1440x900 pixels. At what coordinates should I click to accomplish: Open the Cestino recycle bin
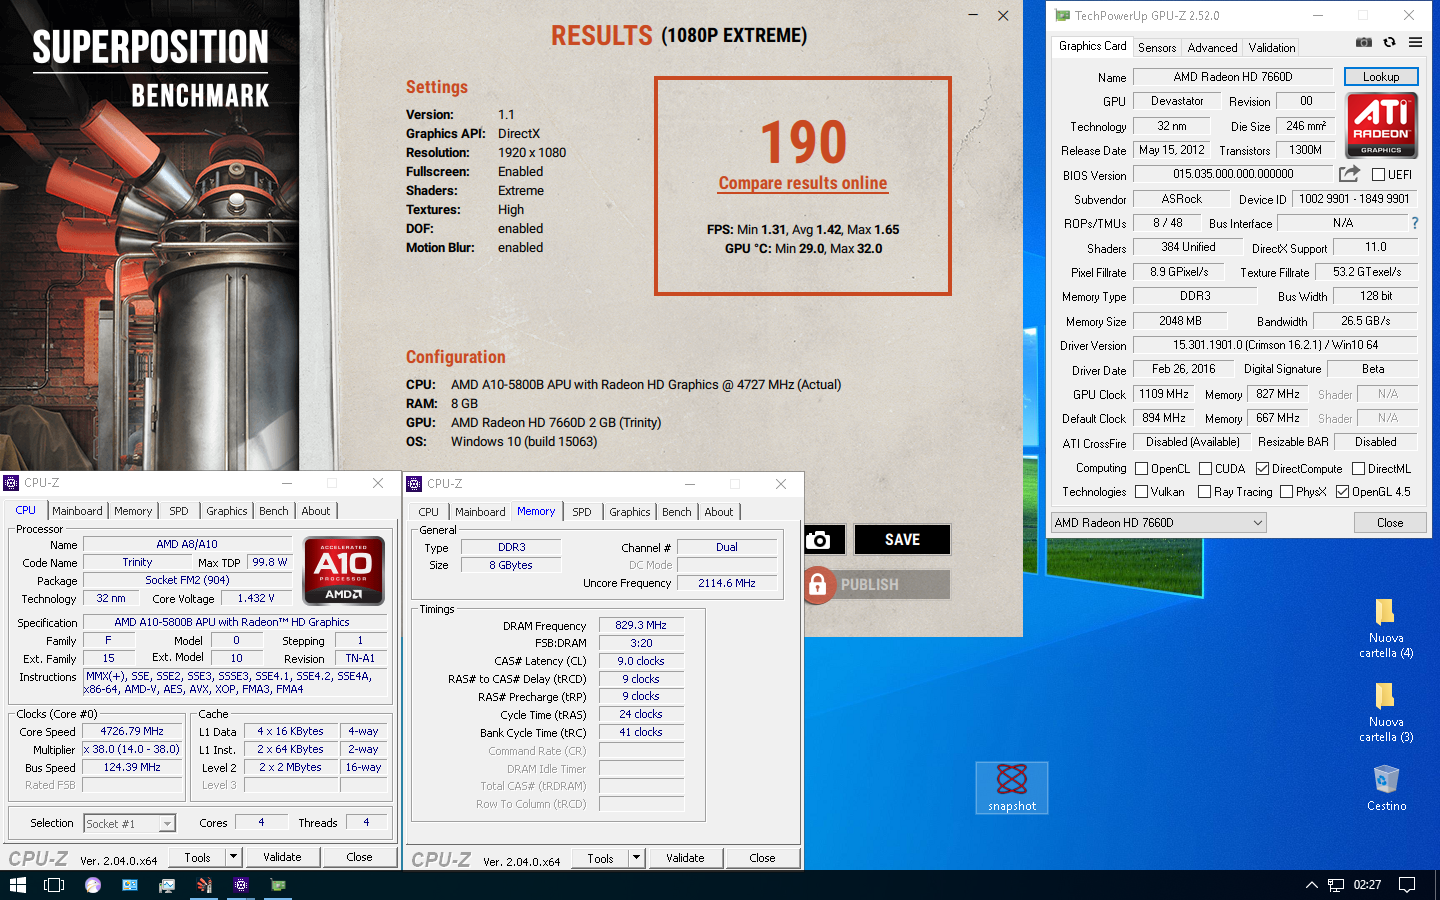[1386, 788]
